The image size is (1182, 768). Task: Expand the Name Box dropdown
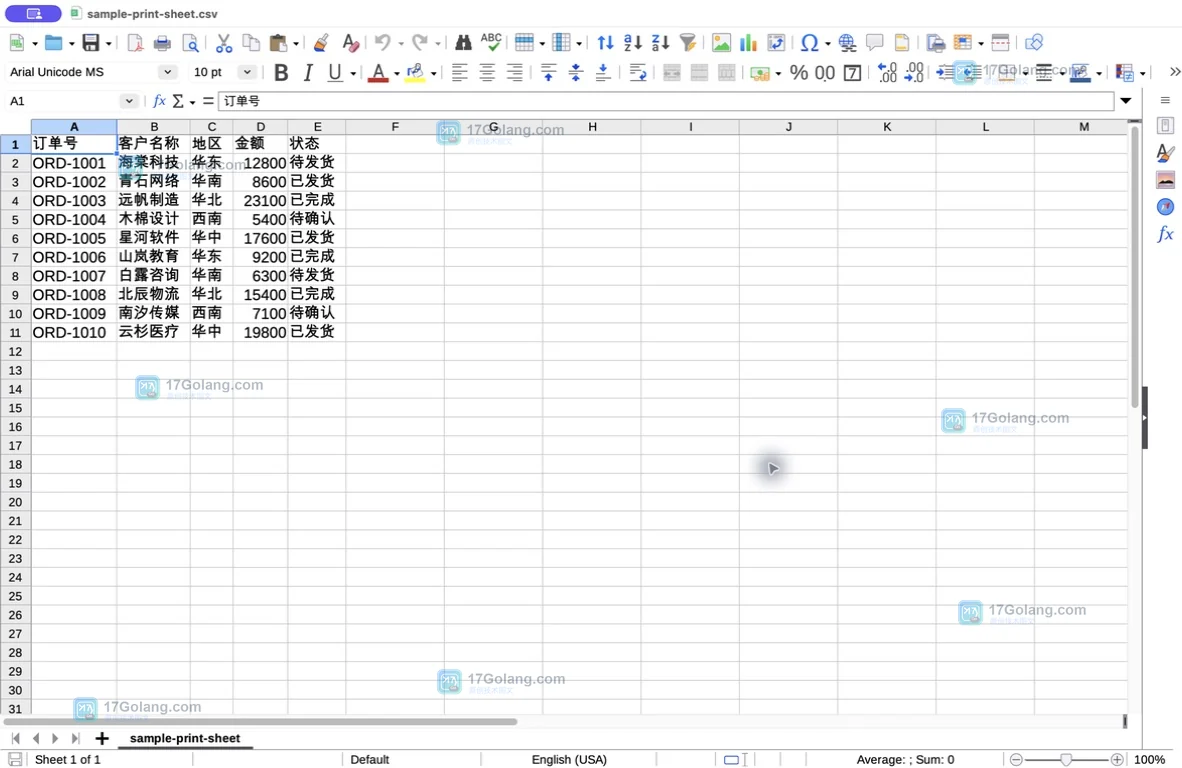[x=129, y=101]
